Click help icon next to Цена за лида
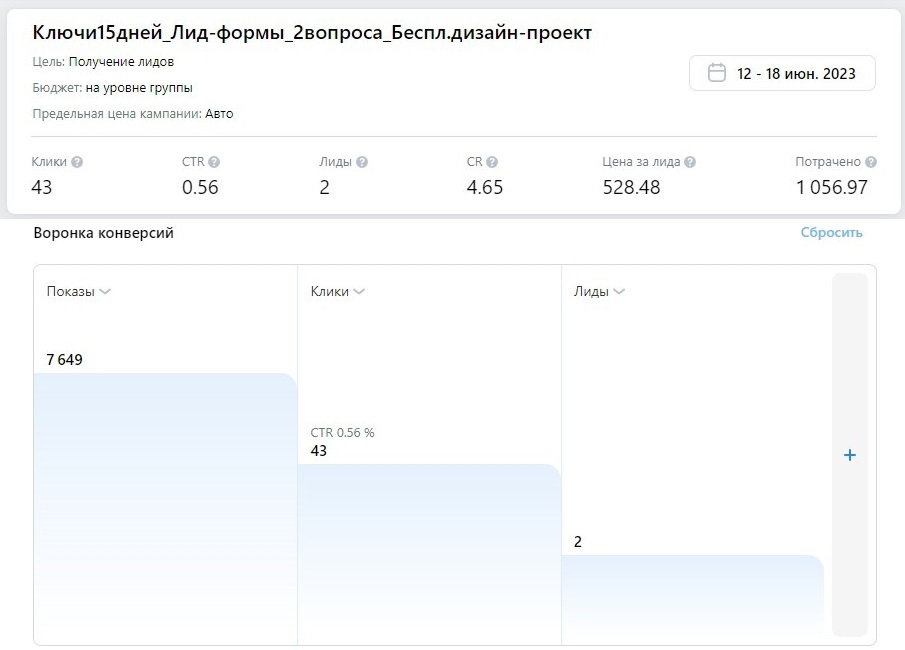Screen dimensions: 905x650 [x=690, y=162]
